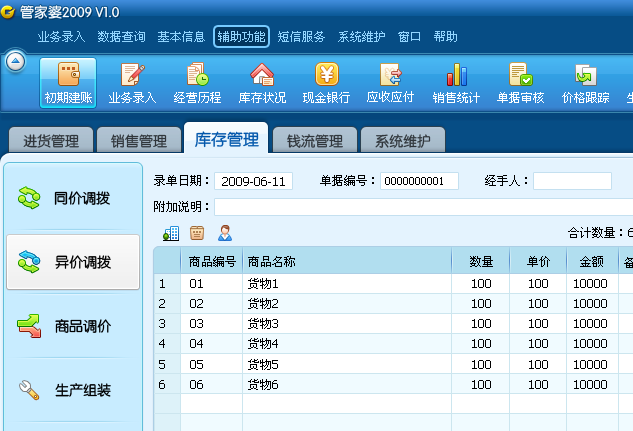Open the 帮助 menu
Image resolution: width=633 pixels, height=431 pixels.
click(x=445, y=37)
